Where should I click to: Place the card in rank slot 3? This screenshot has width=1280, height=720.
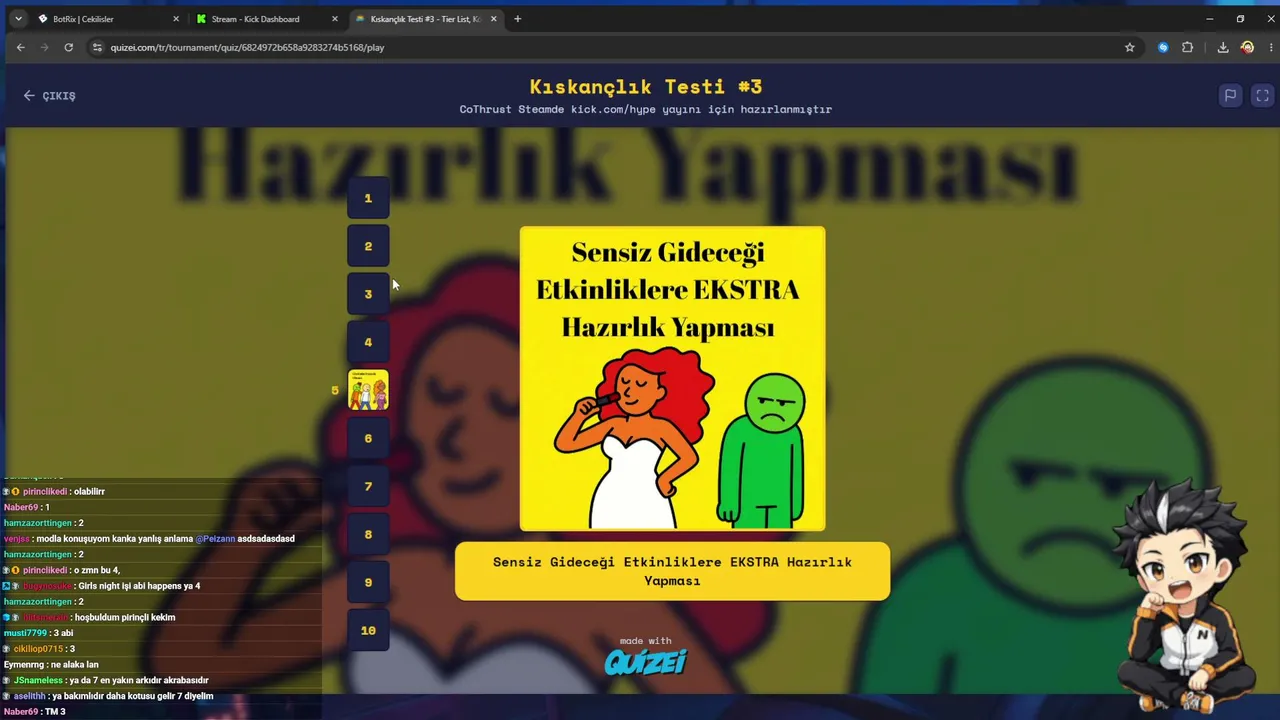pos(368,294)
